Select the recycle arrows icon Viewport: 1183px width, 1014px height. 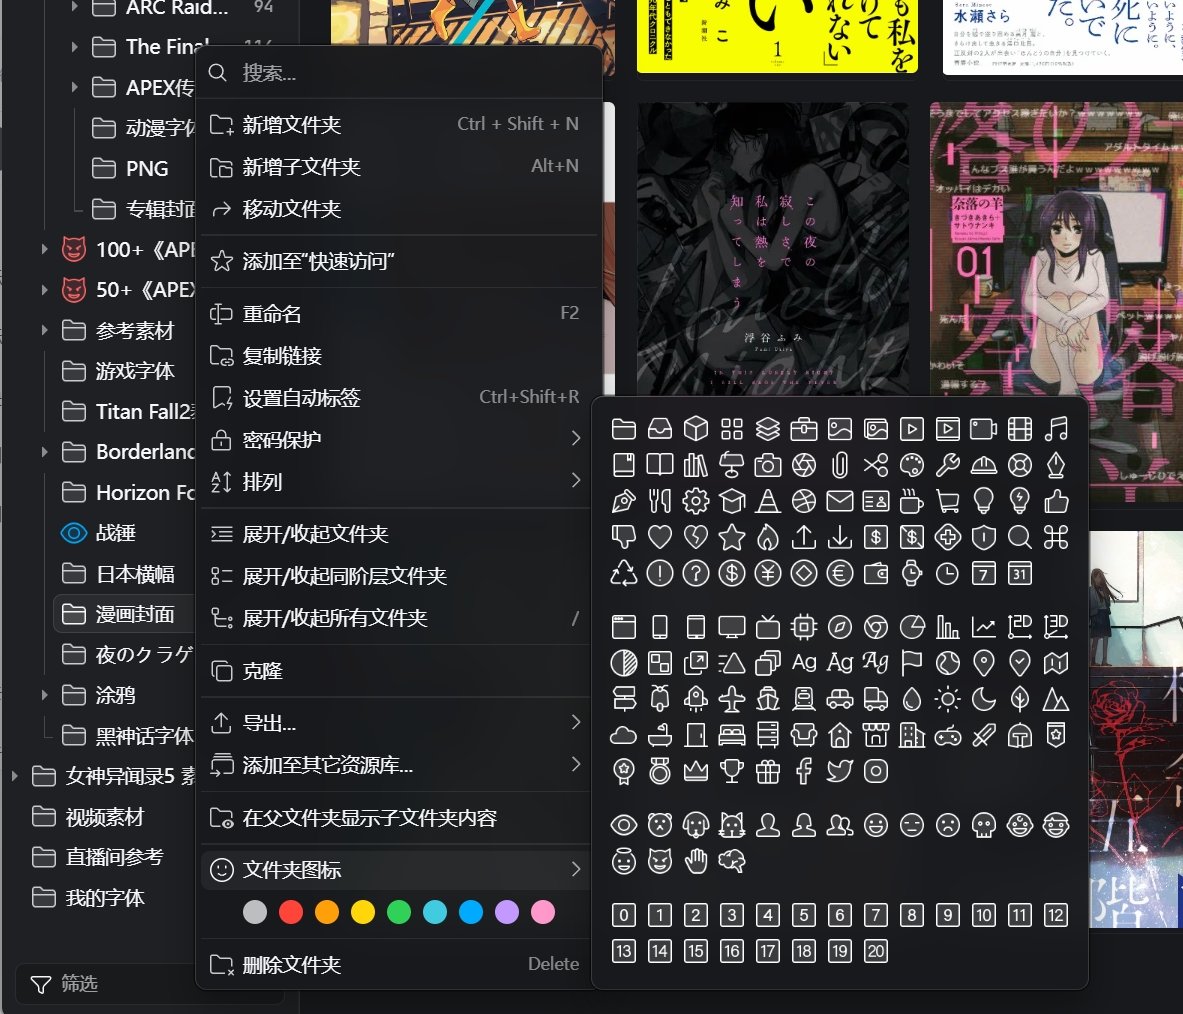coord(623,573)
